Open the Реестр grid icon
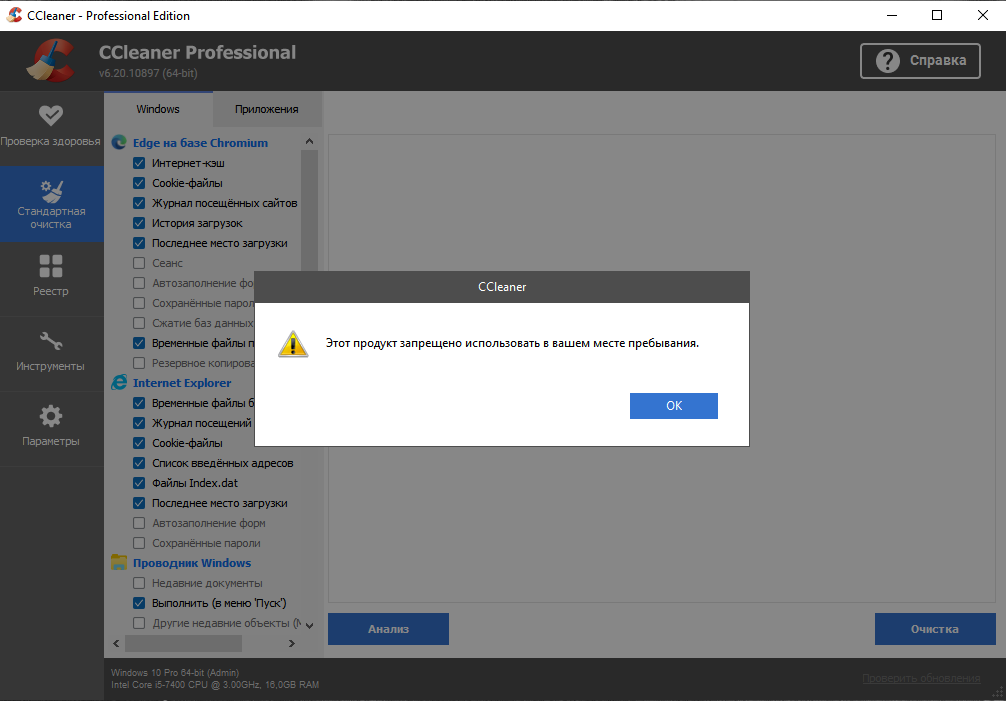The image size is (1006, 701). [x=51, y=266]
